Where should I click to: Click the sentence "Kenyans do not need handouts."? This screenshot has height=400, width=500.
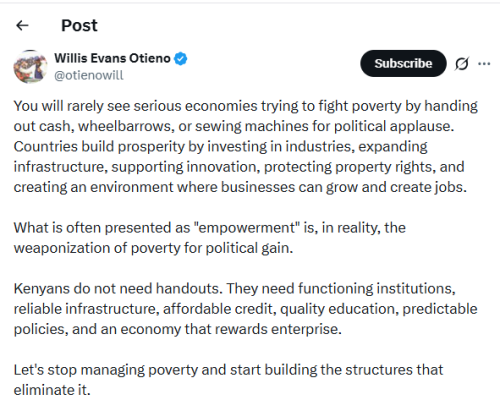point(118,289)
